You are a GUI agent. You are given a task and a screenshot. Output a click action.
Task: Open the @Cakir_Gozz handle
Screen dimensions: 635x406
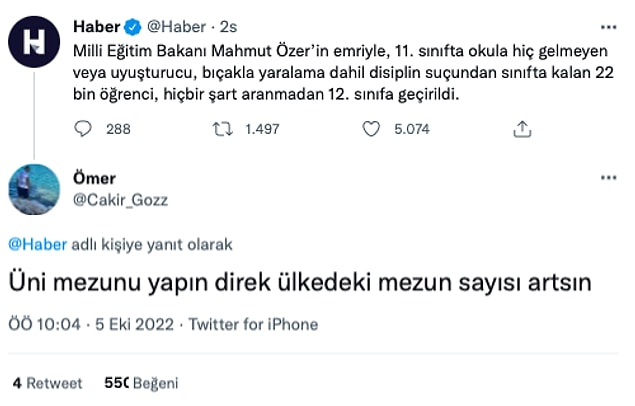pos(122,199)
